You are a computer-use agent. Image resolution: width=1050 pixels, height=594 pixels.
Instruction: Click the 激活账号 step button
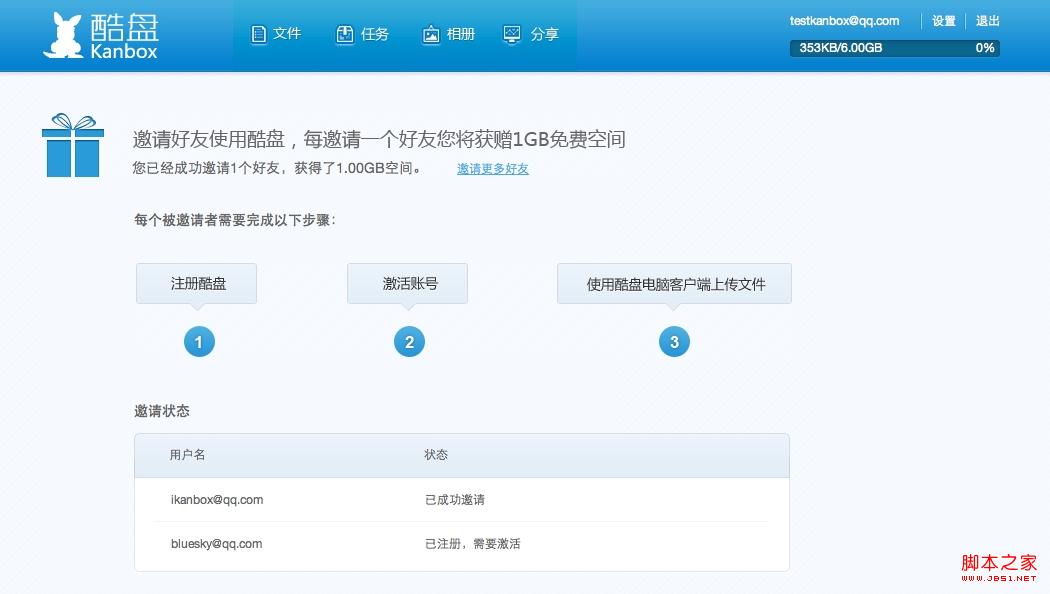click(408, 283)
